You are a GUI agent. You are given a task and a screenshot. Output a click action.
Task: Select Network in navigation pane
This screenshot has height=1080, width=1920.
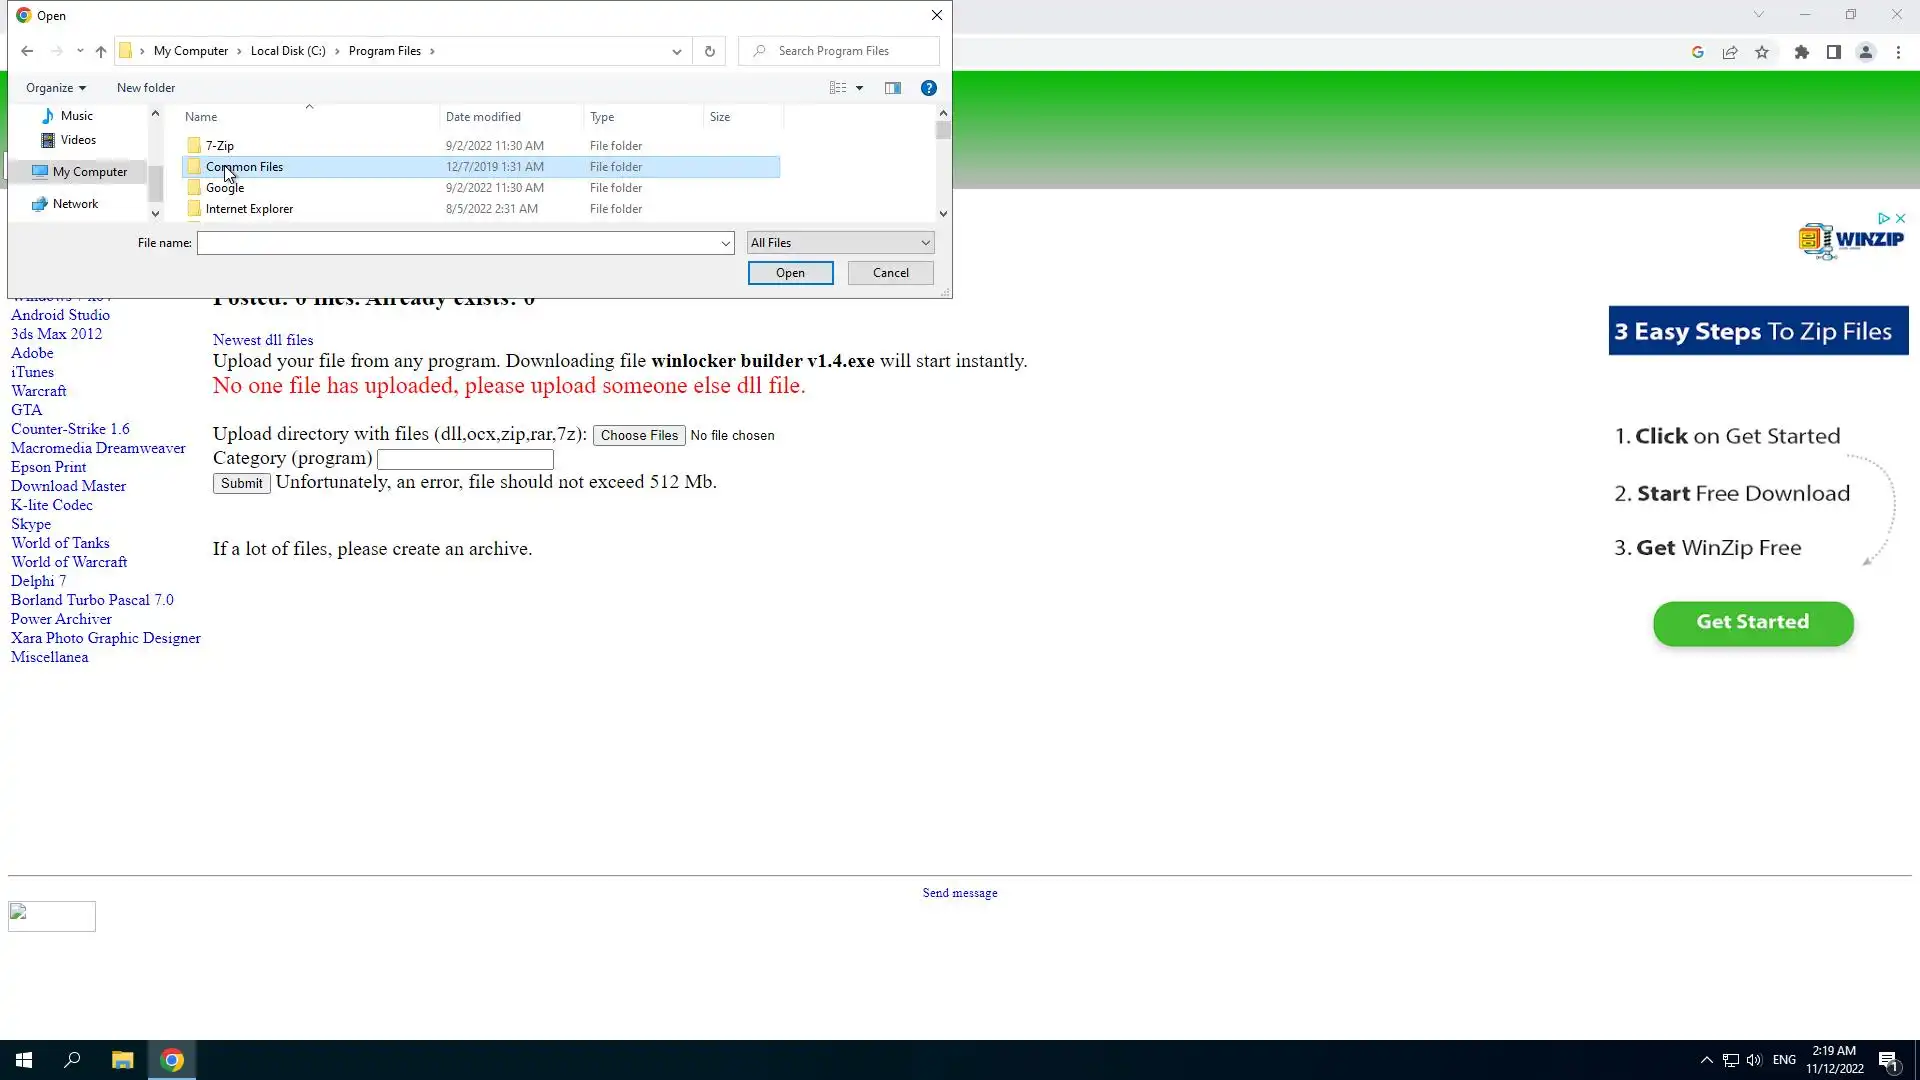click(75, 204)
